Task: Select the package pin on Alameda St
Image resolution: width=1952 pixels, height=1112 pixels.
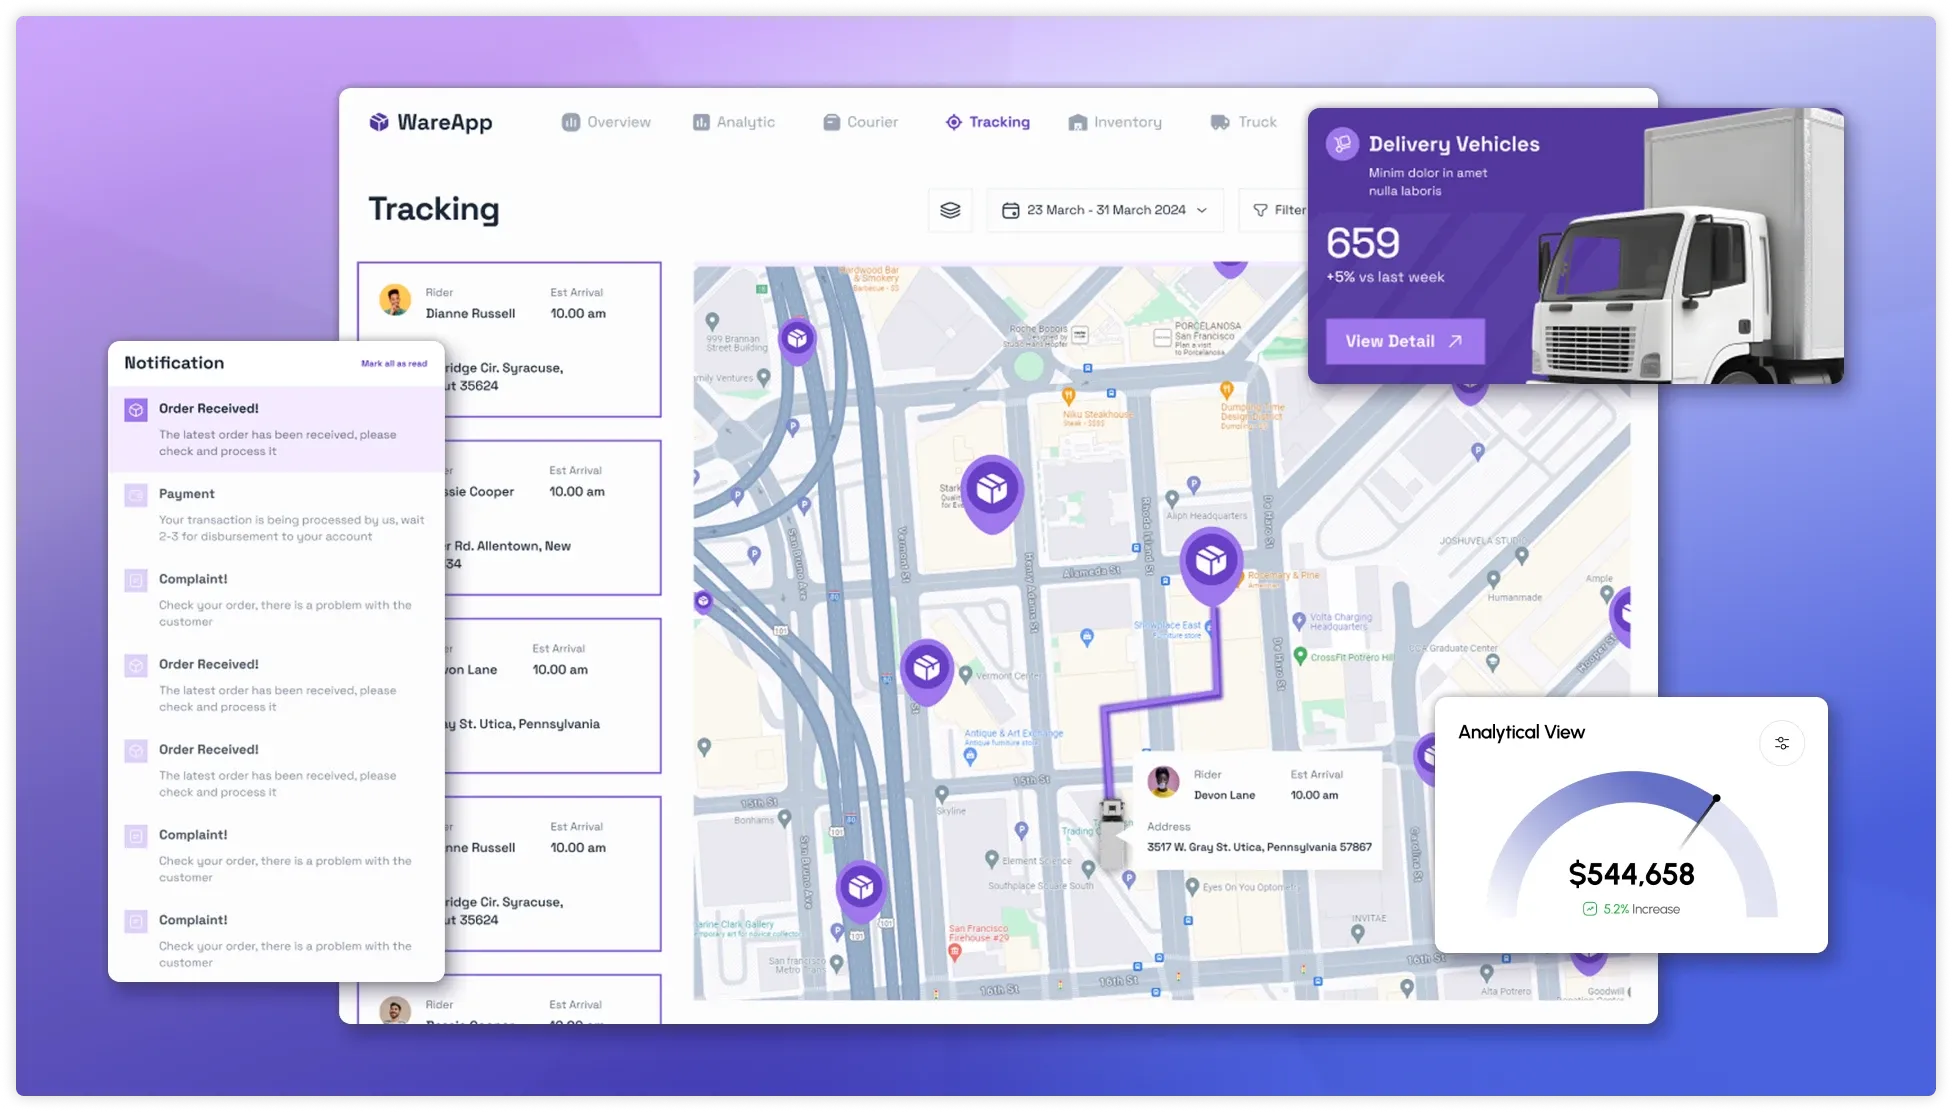Action: tap(1211, 561)
